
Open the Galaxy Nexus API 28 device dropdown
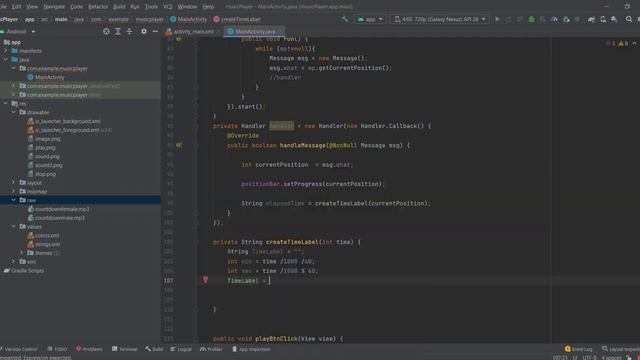click(439, 19)
